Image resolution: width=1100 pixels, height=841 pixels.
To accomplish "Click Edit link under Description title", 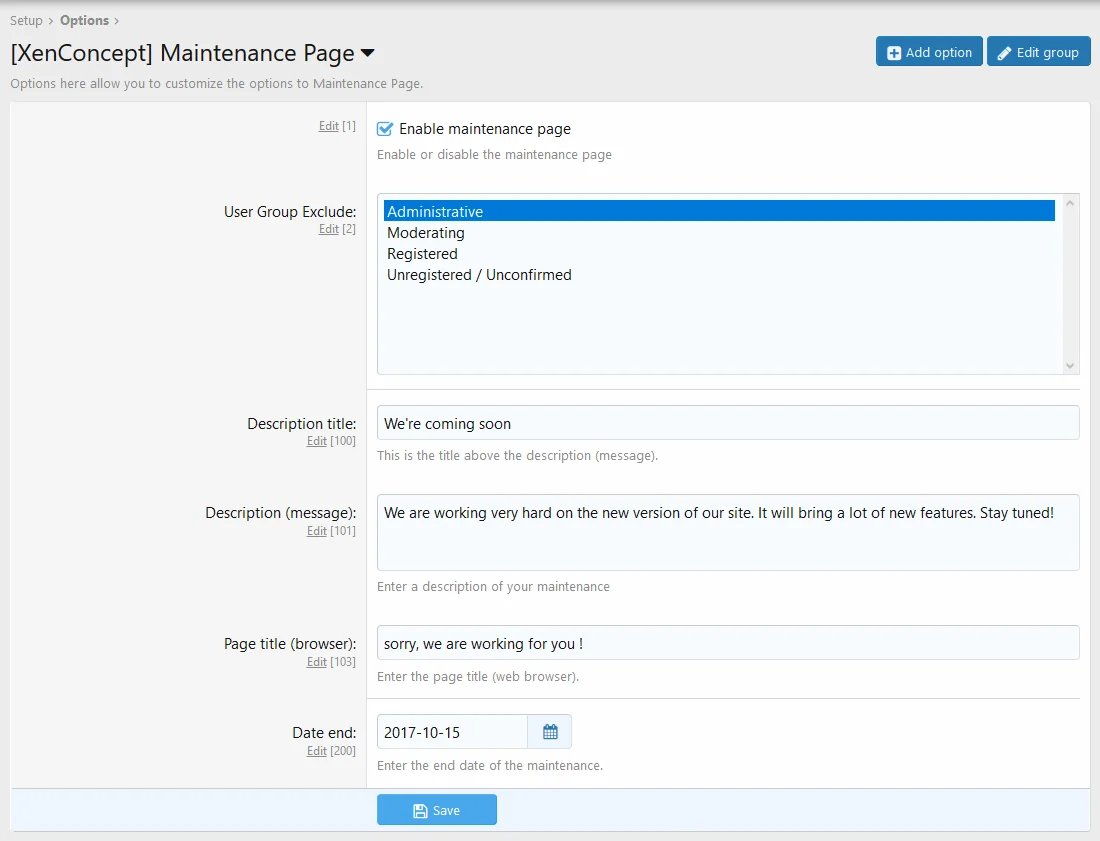I will point(316,441).
